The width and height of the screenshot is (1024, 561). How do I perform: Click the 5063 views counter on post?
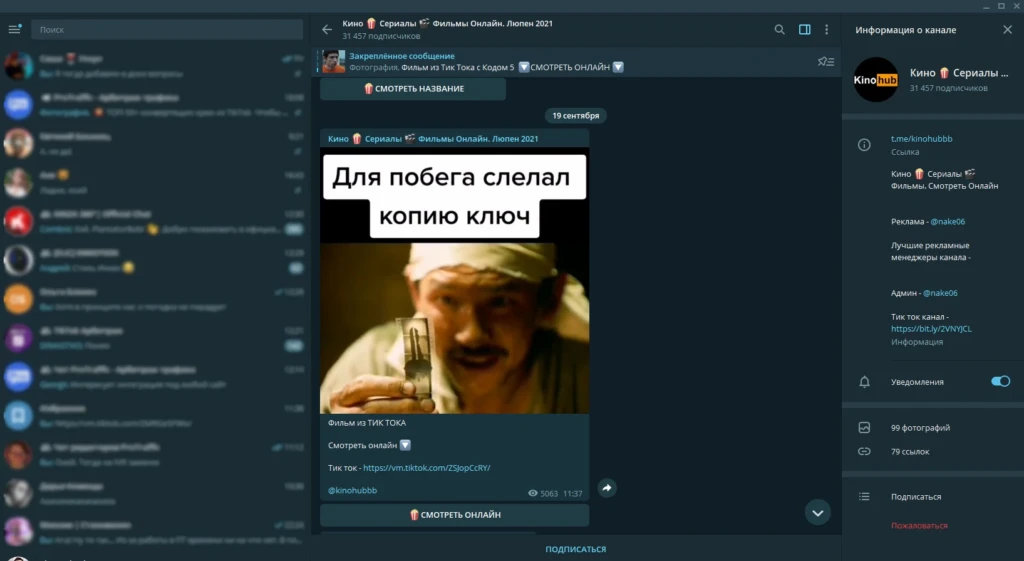point(543,494)
